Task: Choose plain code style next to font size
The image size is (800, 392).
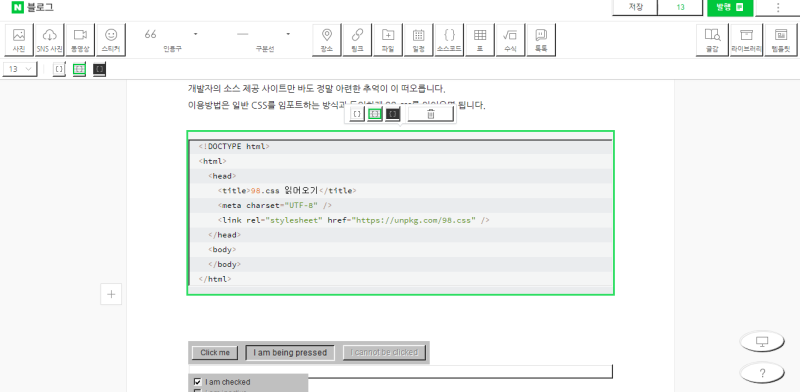Action: [x=59, y=69]
